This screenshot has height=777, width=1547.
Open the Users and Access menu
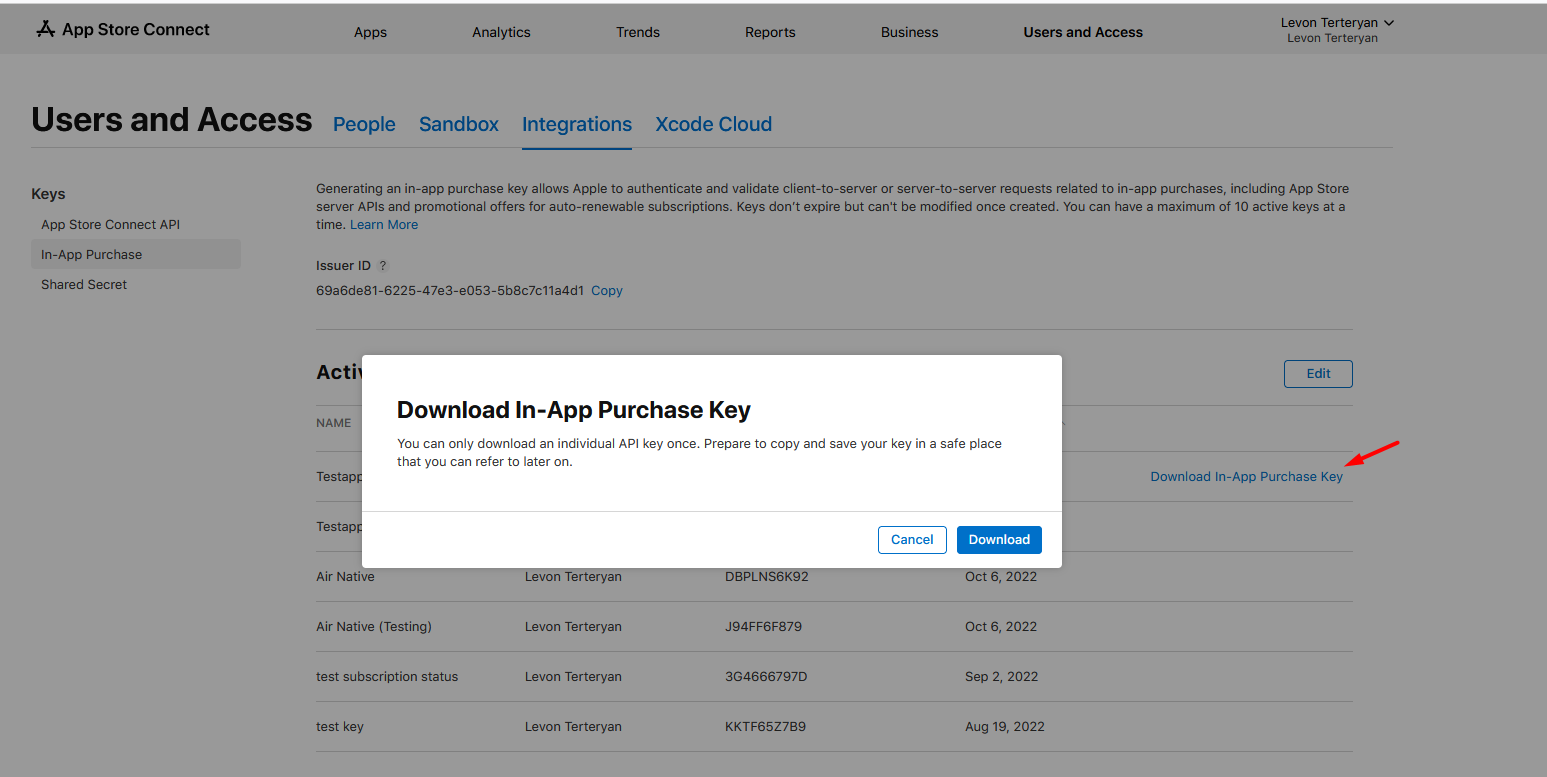[x=1083, y=32]
